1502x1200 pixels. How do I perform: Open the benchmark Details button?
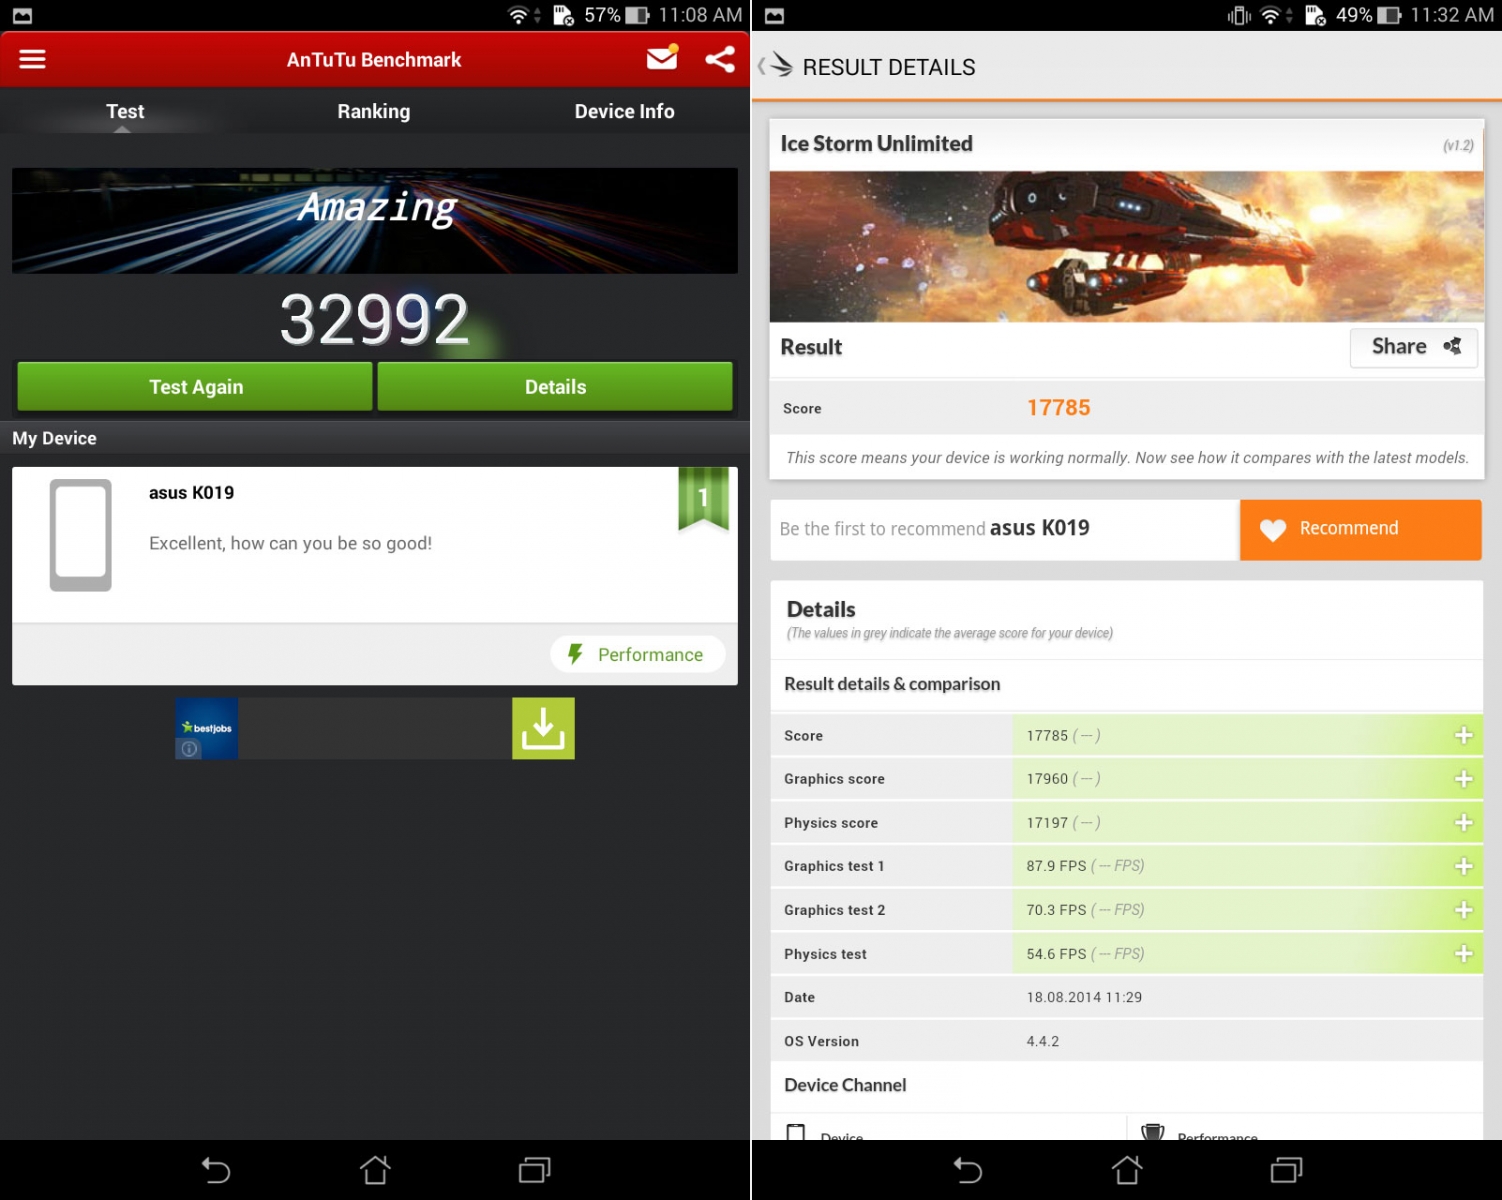[555, 387]
